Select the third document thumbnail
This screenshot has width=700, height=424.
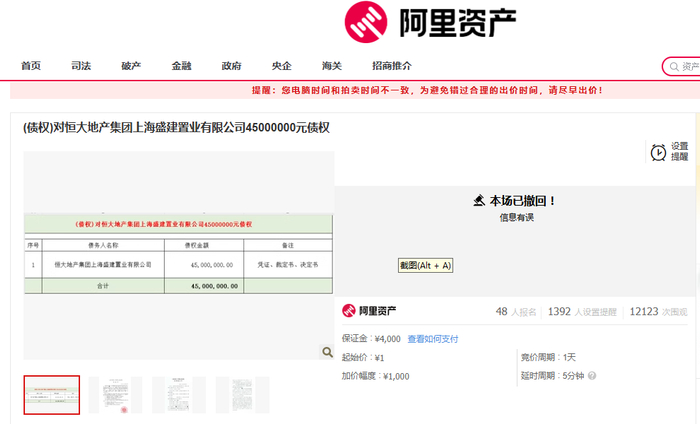click(x=179, y=395)
